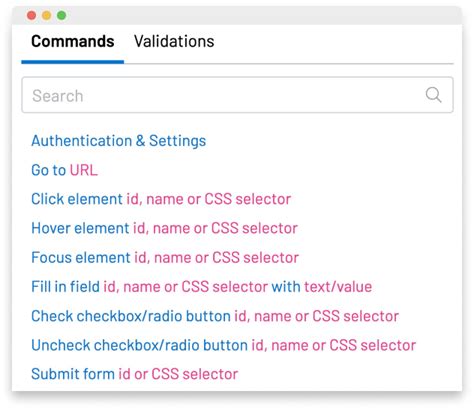Choose the Focus element command
This screenshot has height=409, width=474.
[x=165, y=258]
